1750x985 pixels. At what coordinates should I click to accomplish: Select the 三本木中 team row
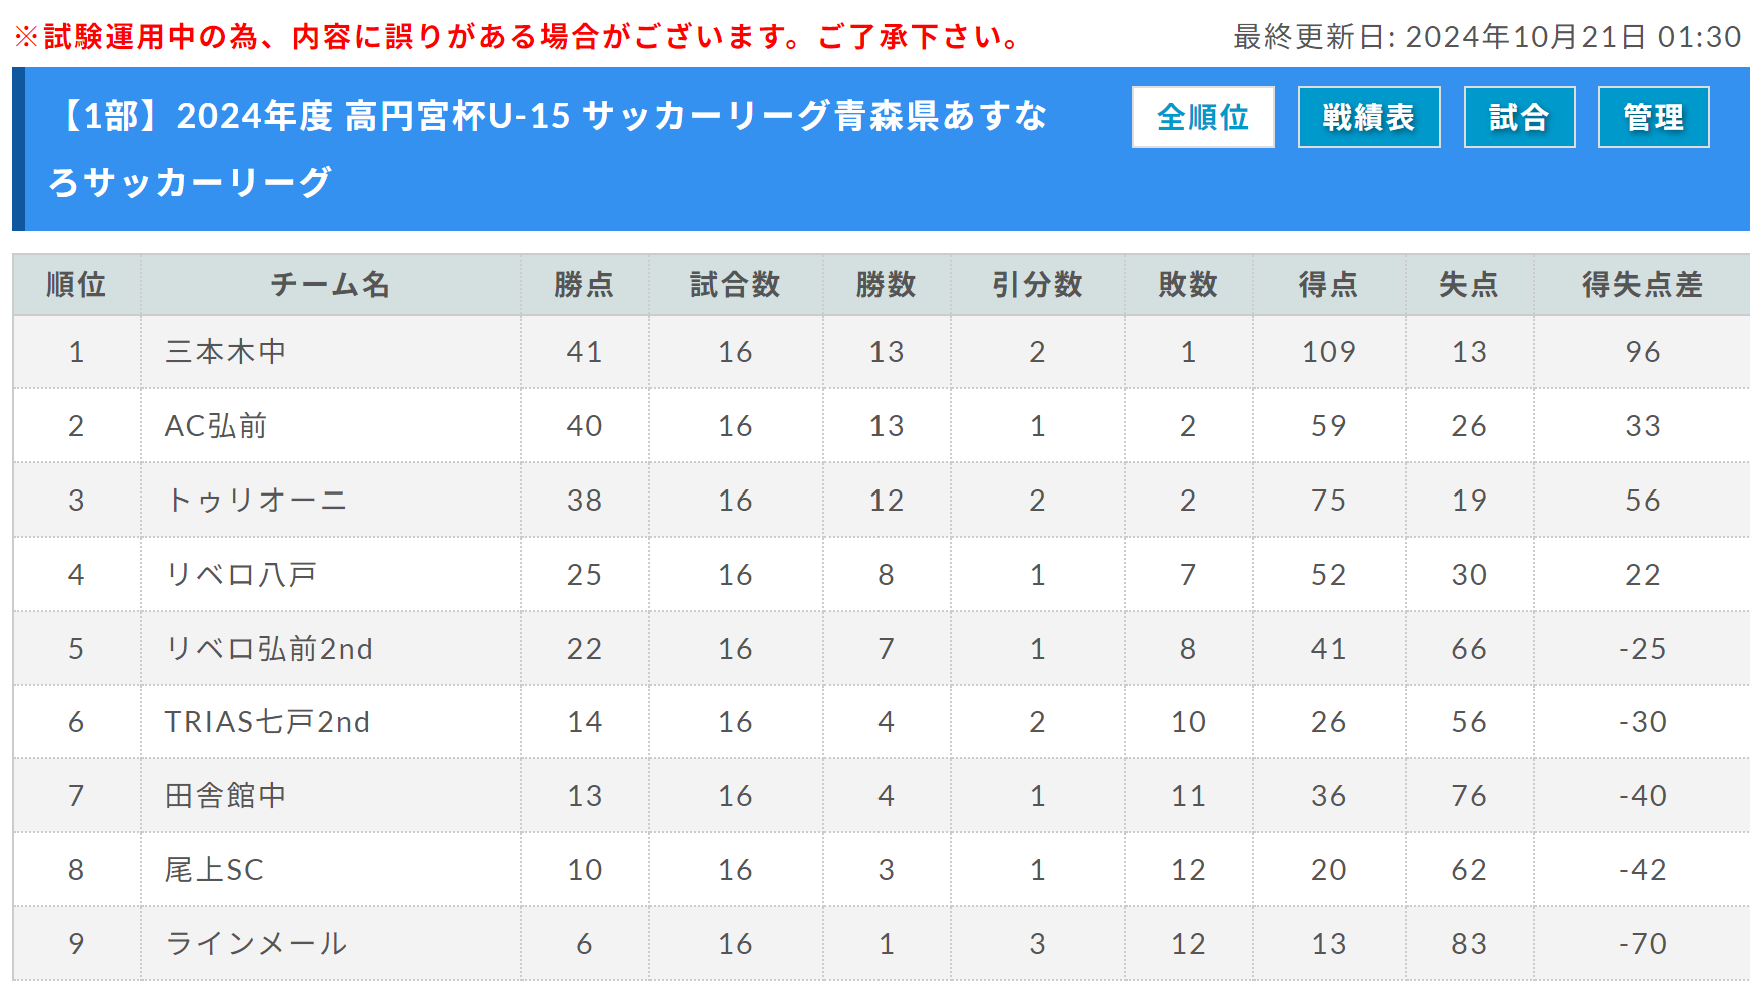(x=881, y=352)
